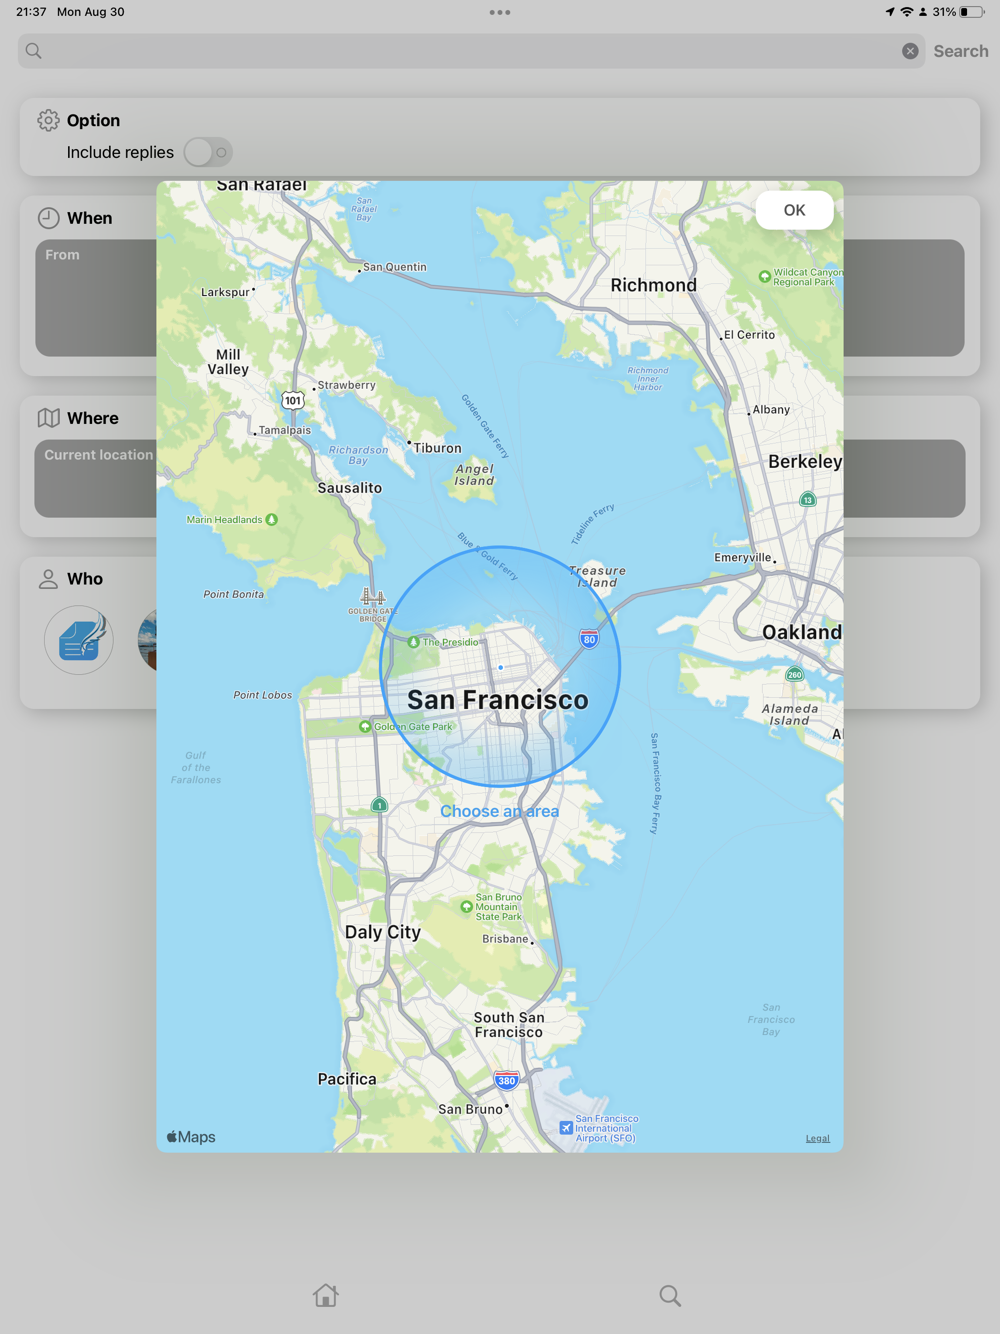Toggle the Include replies switch

pyautogui.click(x=208, y=152)
